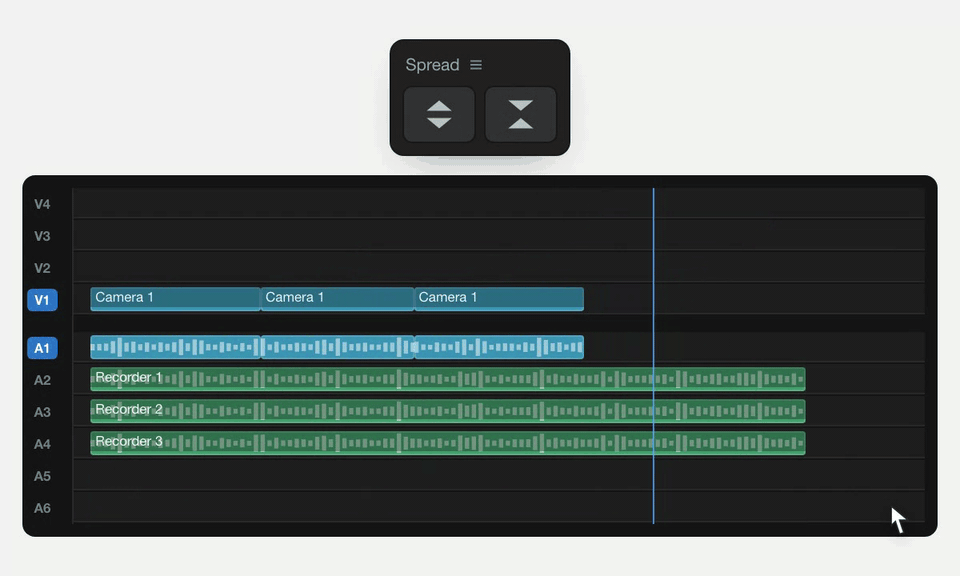Screen dimensions: 960x576
Task: Select the Recorder 1 audio clip
Action: (448, 379)
